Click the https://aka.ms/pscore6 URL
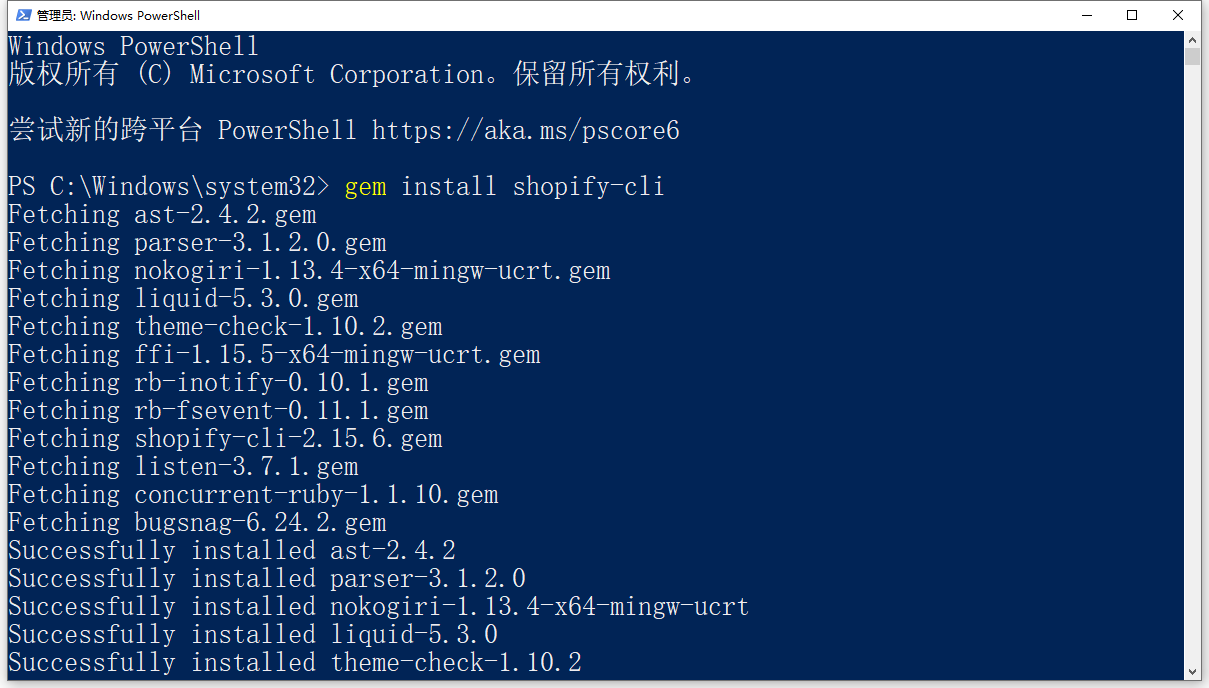This screenshot has width=1209, height=688. (525, 131)
